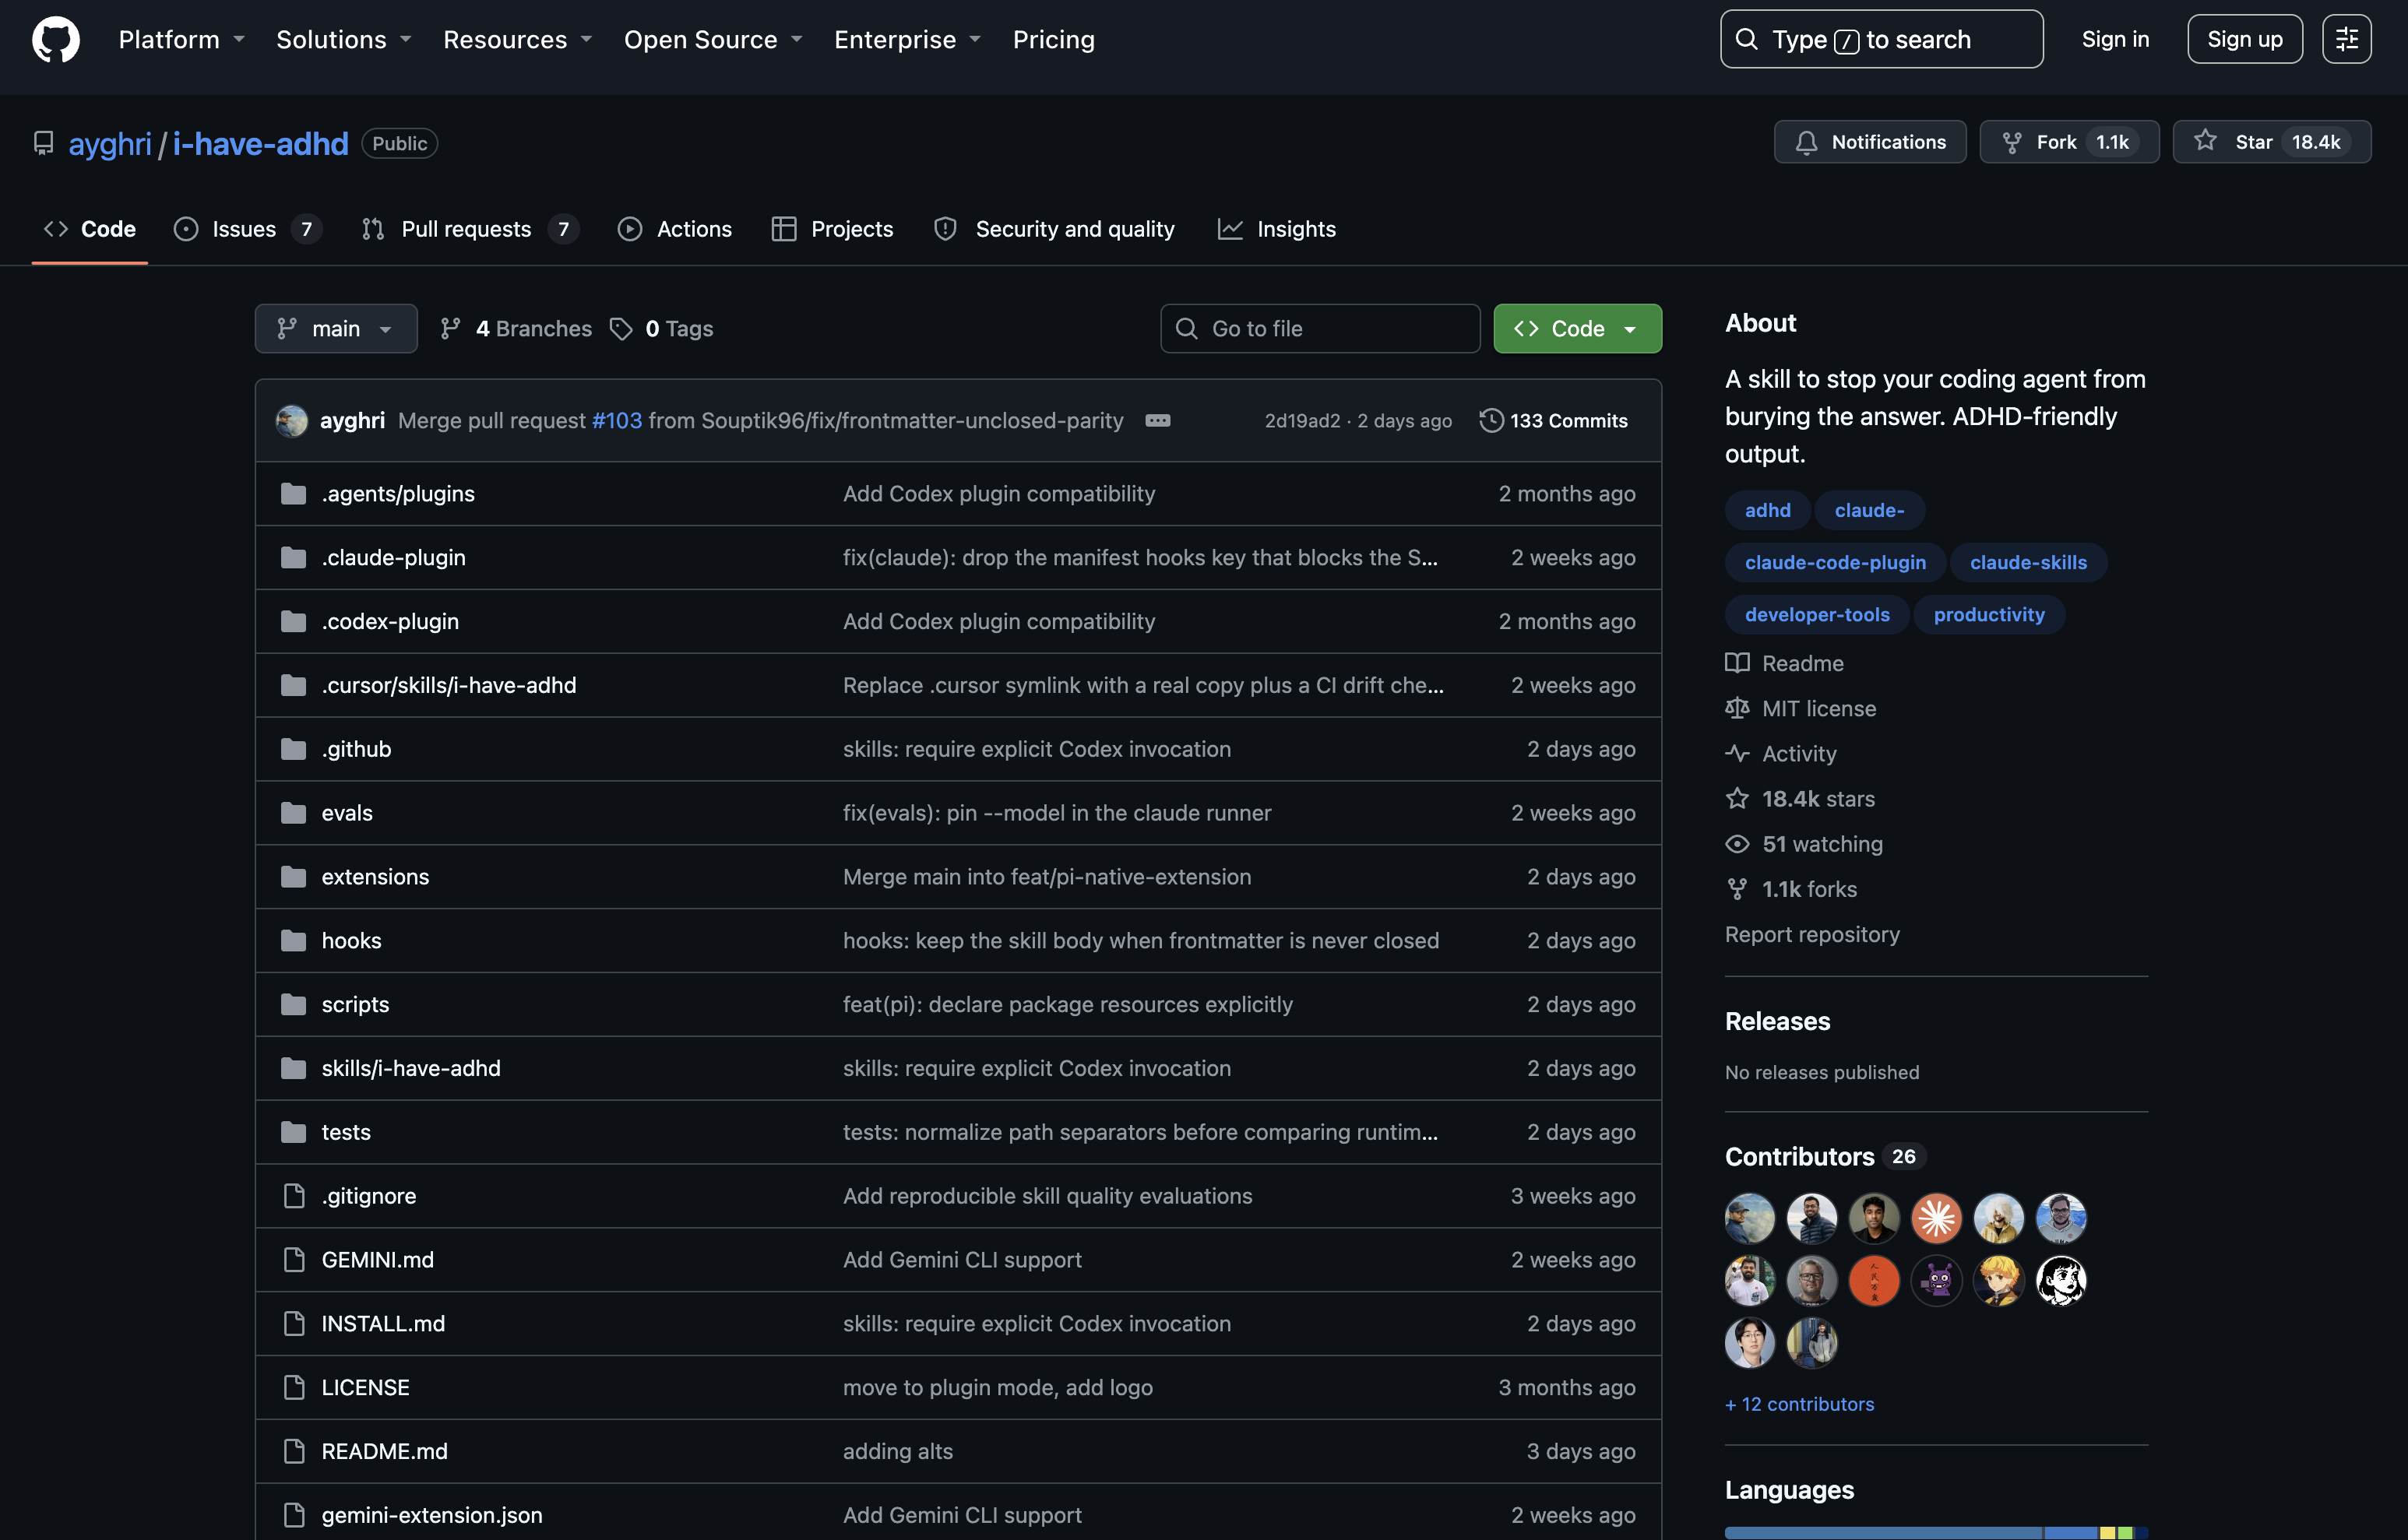2408x1540 pixels.
Task: Open the first contributor avatar
Action: coord(1750,1218)
